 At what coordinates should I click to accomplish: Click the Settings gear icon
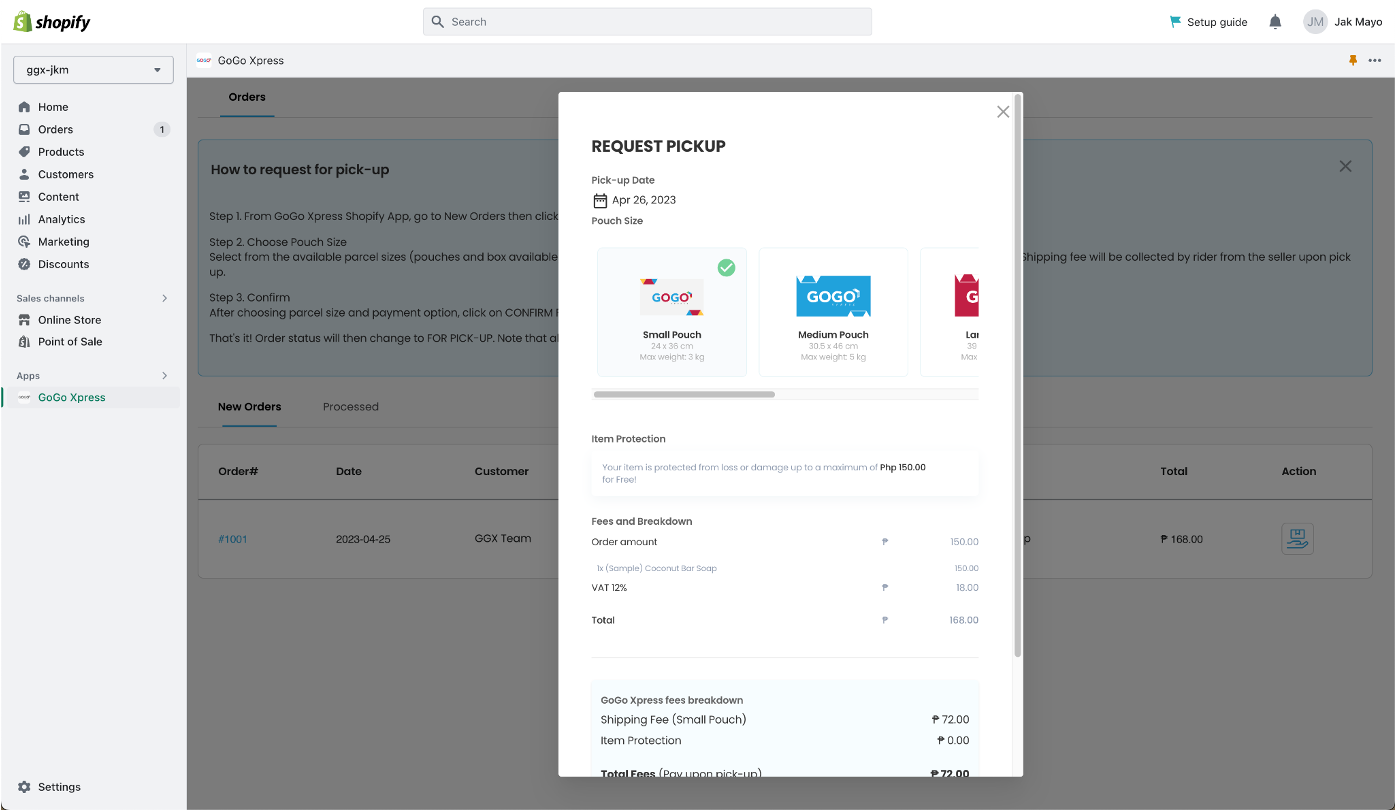(x=24, y=787)
